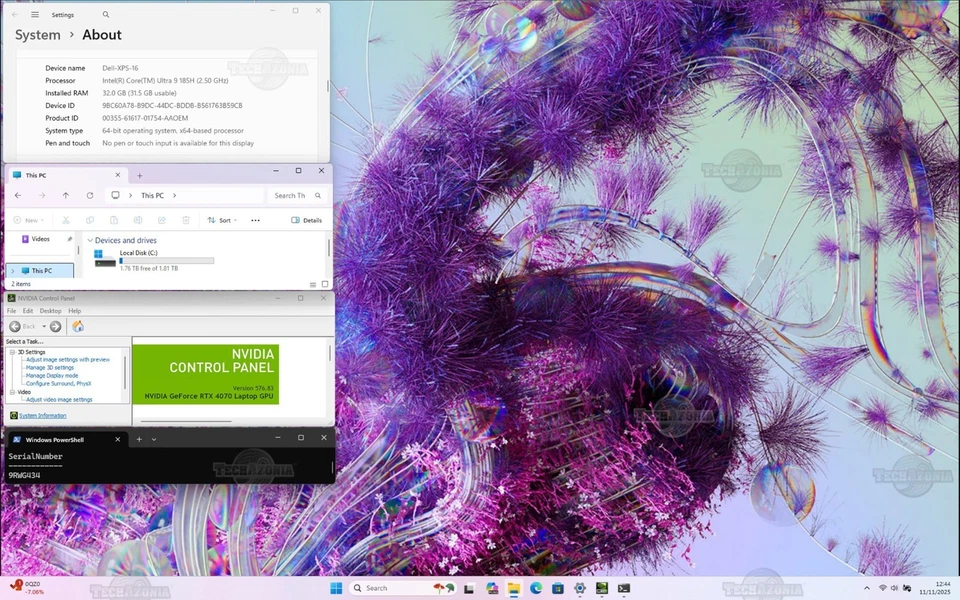Screen dimensions: 960x600
Task: Open the Sort dropdown in File Explorer
Action: [x=222, y=220]
